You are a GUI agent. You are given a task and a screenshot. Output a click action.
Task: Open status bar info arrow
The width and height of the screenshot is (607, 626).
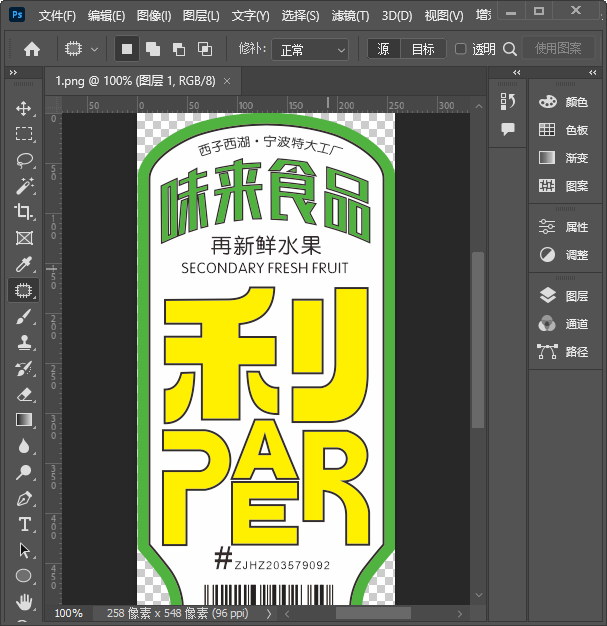point(269,613)
